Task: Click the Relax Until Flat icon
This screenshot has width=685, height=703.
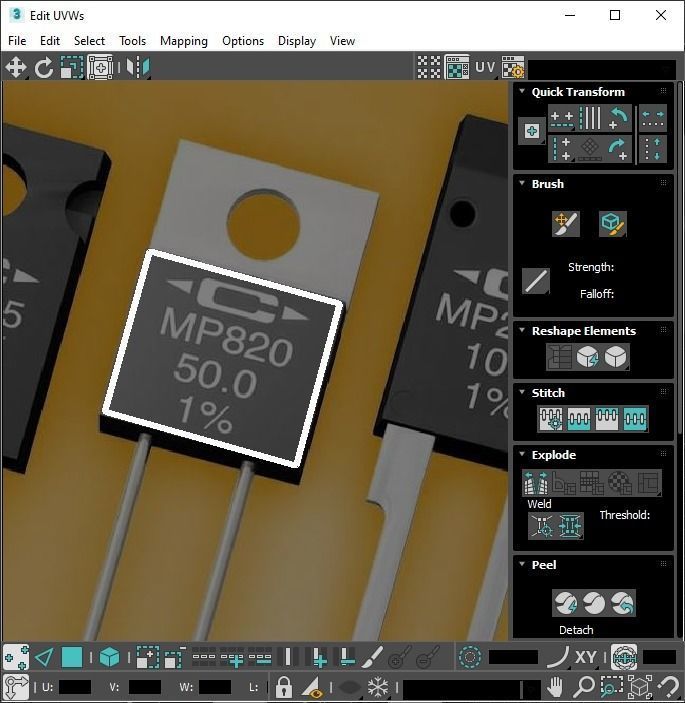Action: [x=587, y=357]
